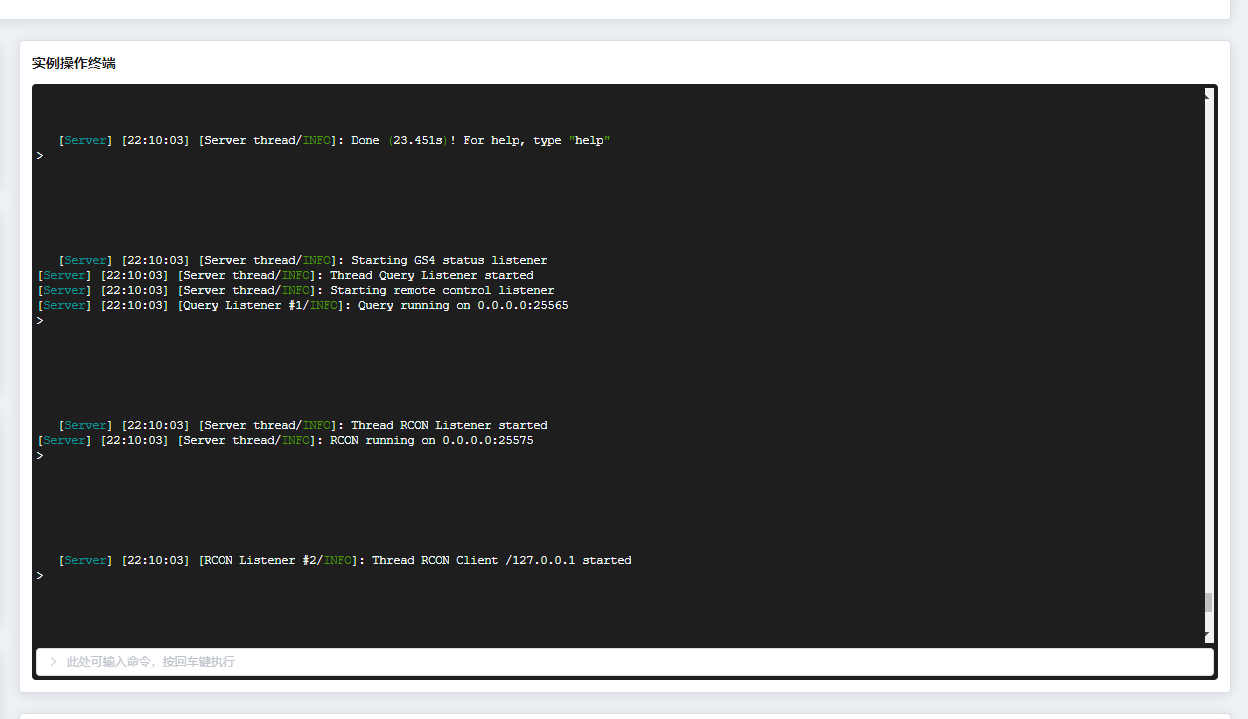The image size is (1248, 719).
Task: Click the ">" prompt under the Done message
Action: 40,155
